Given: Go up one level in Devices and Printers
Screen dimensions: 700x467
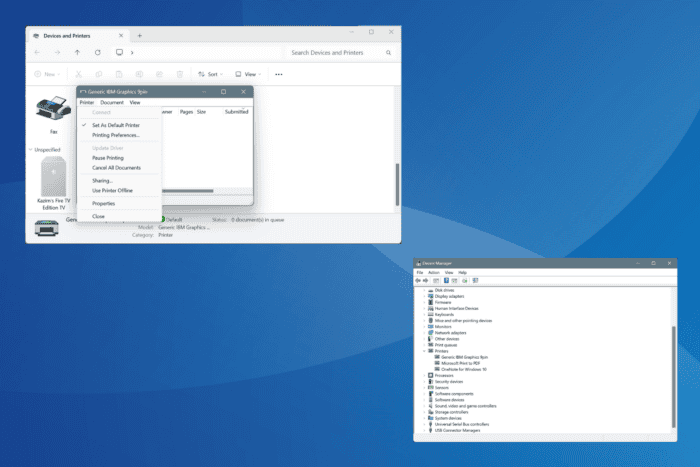Looking at the screenshot, I should click(x=77, y=53).
